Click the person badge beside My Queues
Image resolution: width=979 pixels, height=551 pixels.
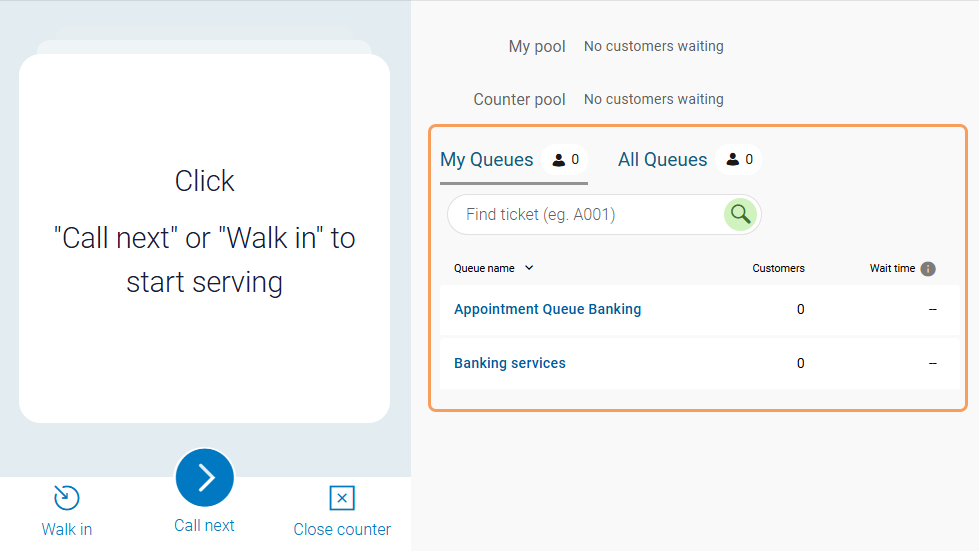(x=566, y=160)
